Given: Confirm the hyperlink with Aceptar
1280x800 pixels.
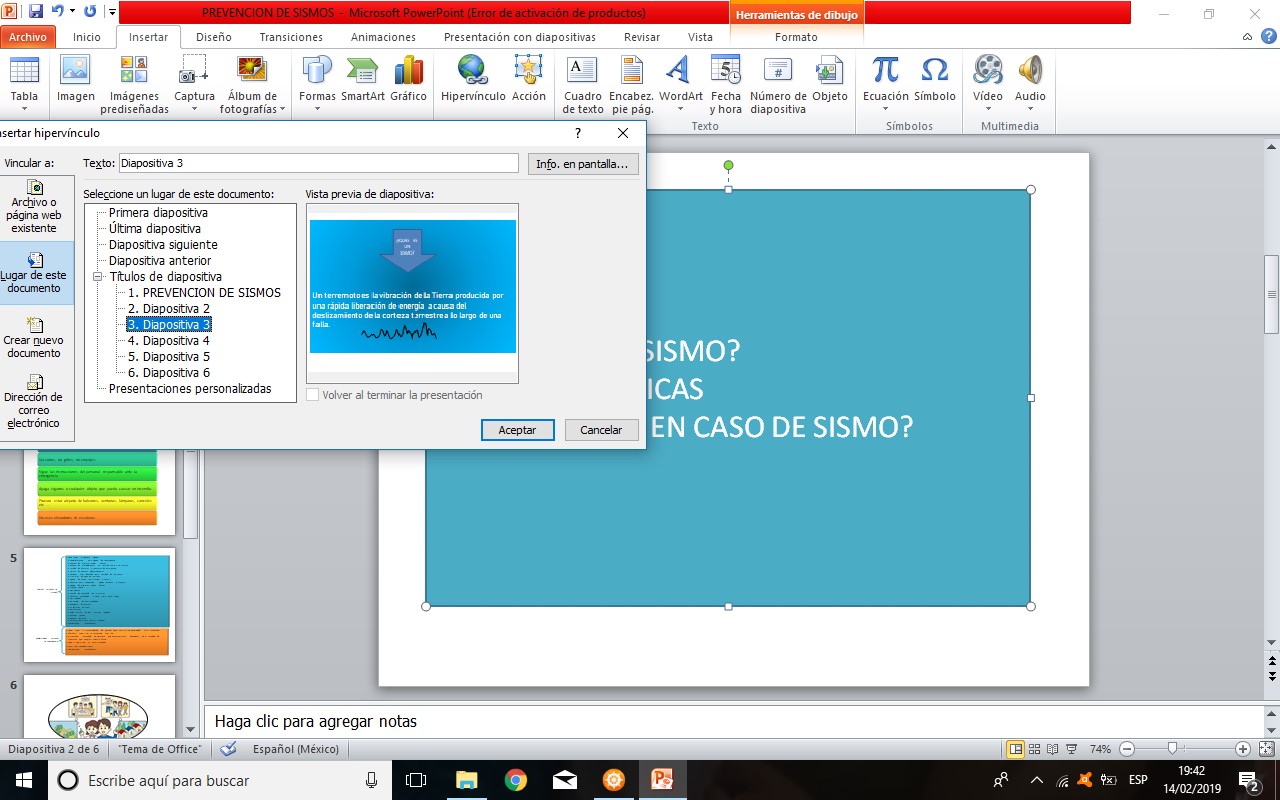Looking at the screenshot, I should [517, 429].
